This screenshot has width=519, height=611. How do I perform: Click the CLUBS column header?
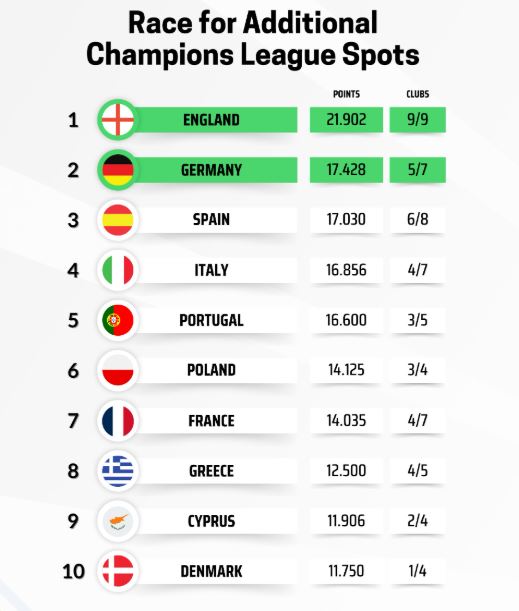click(418, 94)
